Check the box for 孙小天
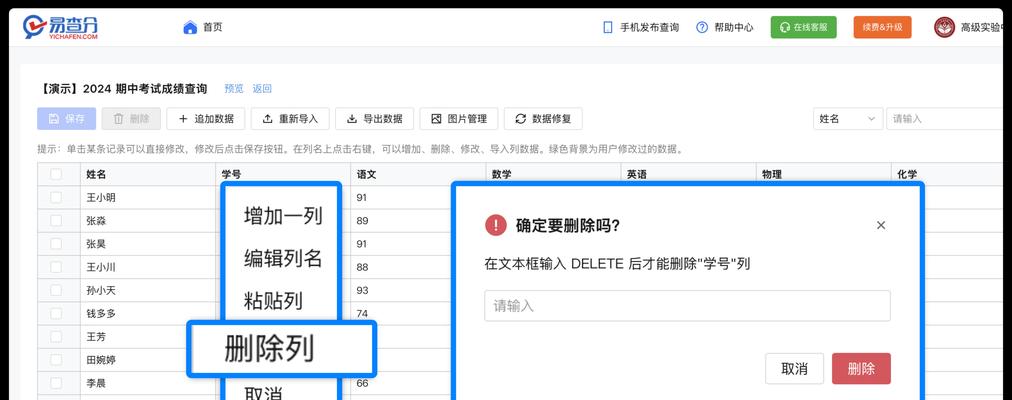1012x400 pixels. tap(56, 290)
